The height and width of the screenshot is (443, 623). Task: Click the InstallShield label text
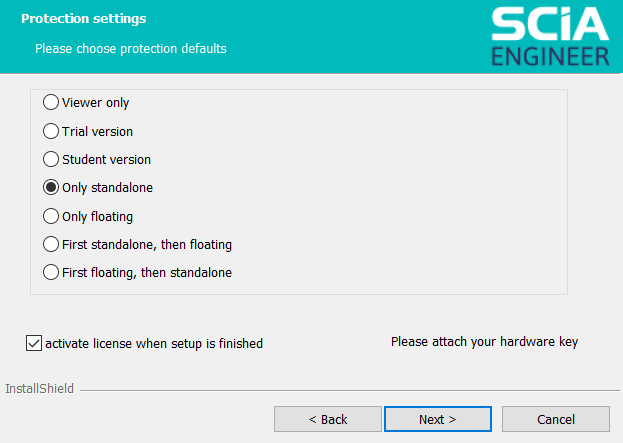(39, 389)
